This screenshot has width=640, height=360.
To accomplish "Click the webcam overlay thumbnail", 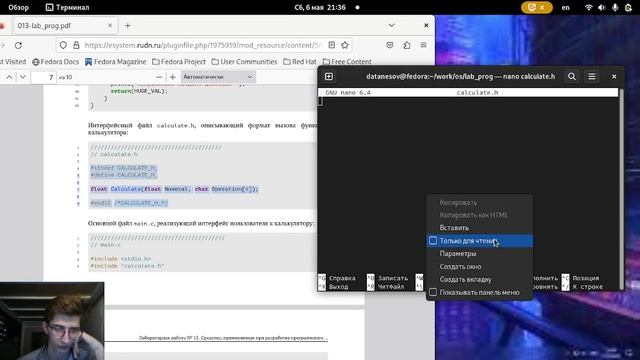I will tap(52, 321).
